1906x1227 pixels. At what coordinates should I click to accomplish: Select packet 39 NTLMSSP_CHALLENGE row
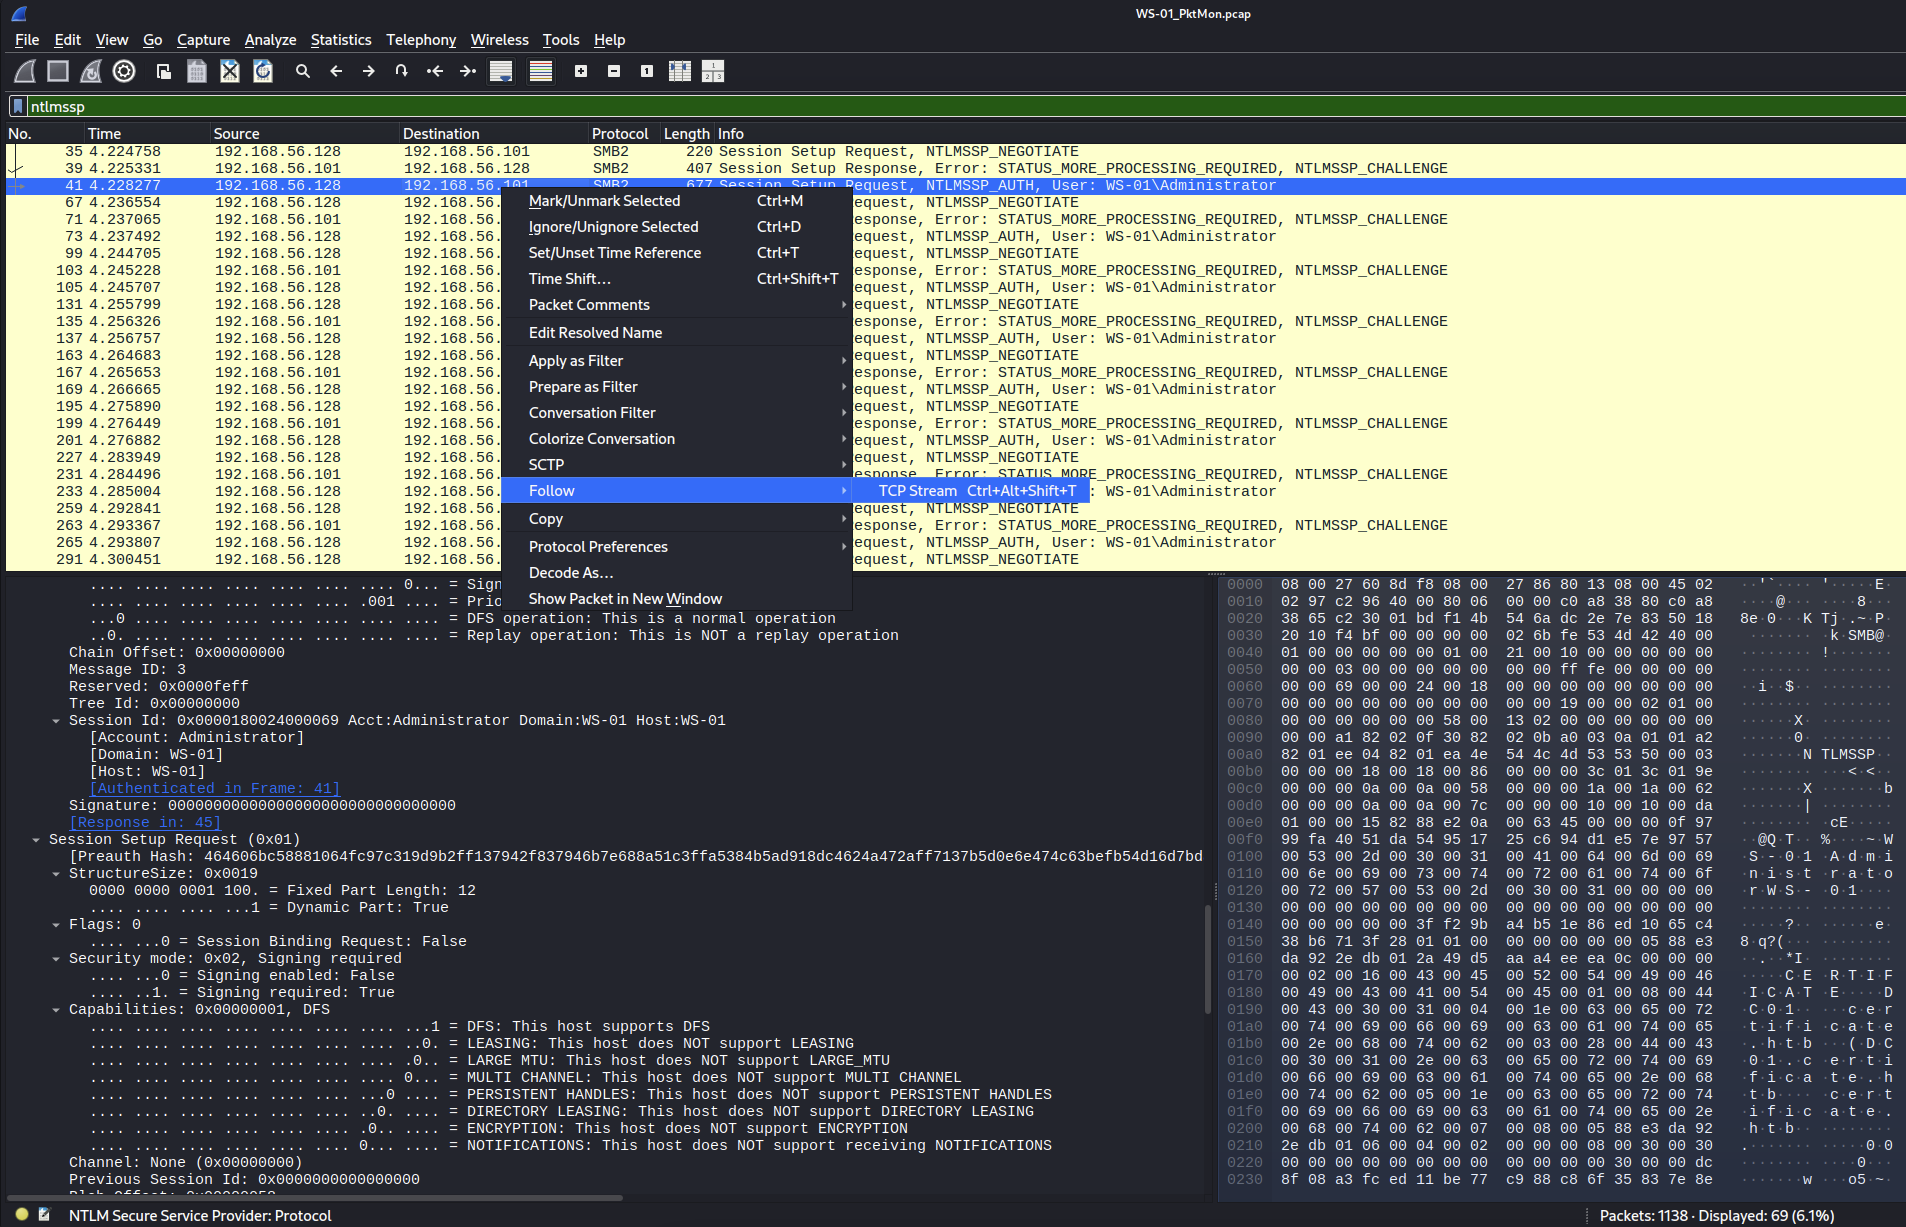pos(955,169)
